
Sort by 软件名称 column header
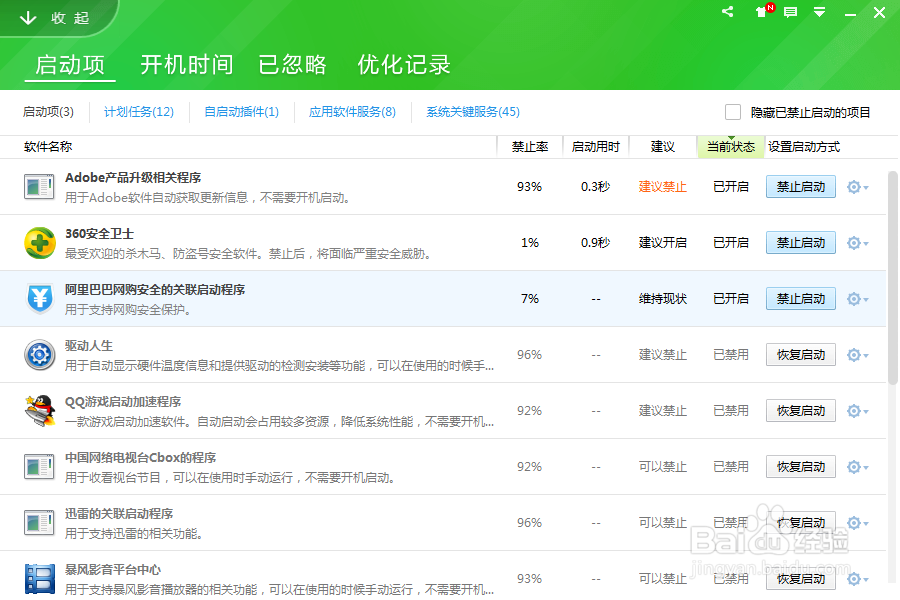pos(48,147)
